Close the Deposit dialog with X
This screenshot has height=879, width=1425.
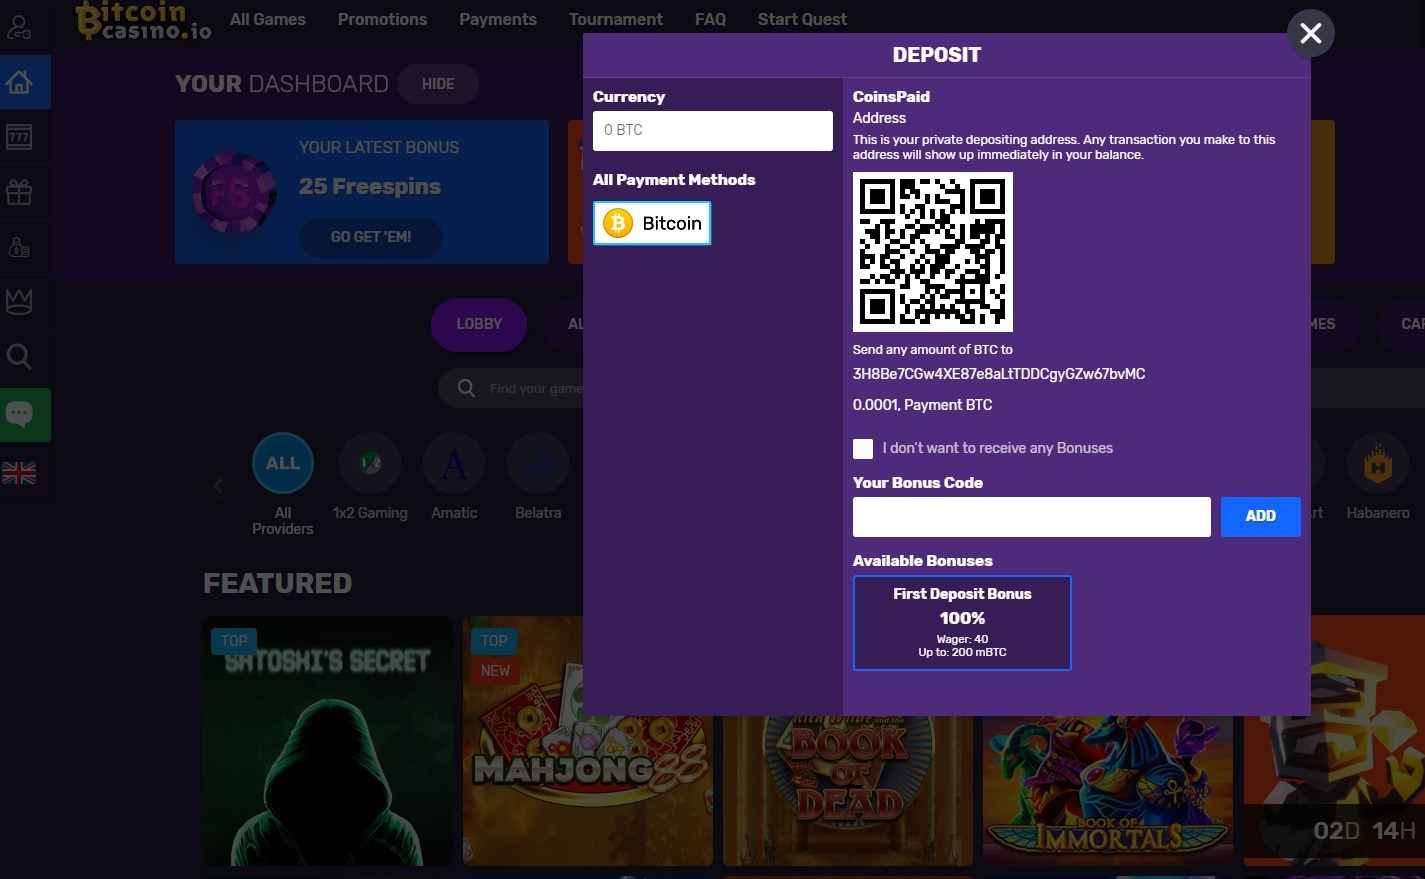click(x=1310, y=33)
